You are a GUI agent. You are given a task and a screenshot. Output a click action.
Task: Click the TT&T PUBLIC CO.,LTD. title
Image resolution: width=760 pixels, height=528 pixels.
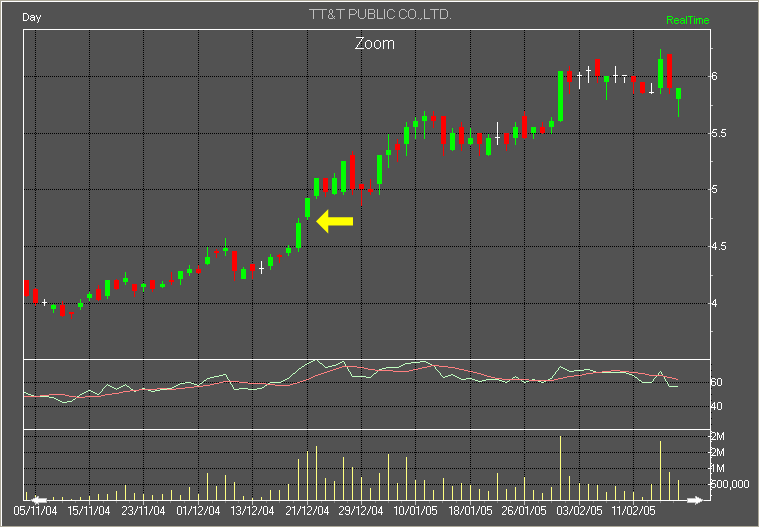tap(380, 15)
